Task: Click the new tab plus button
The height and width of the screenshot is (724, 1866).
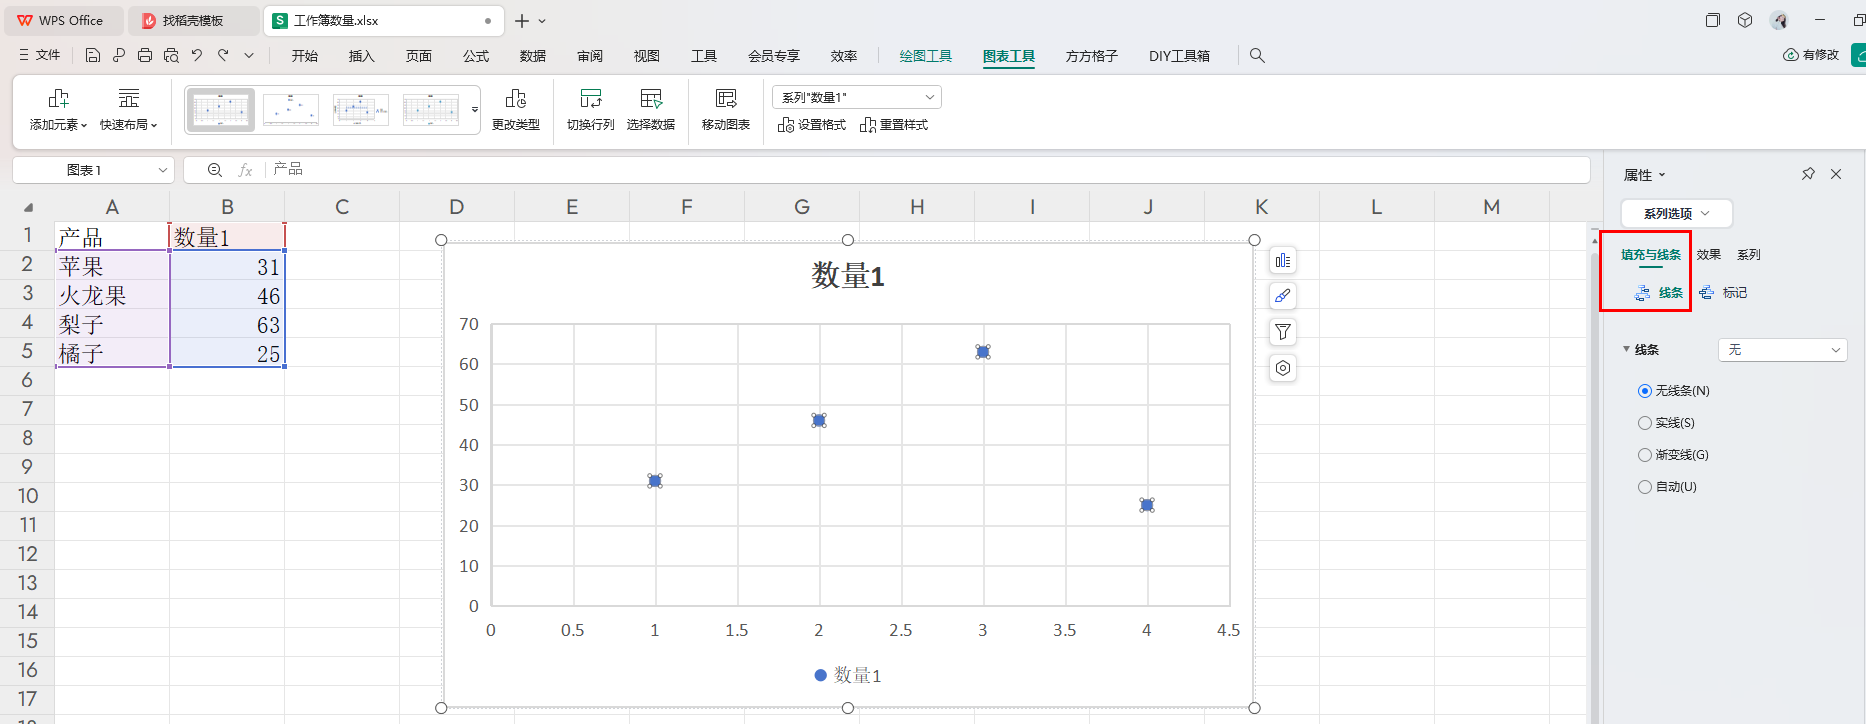Action: (x=522, y=20)
